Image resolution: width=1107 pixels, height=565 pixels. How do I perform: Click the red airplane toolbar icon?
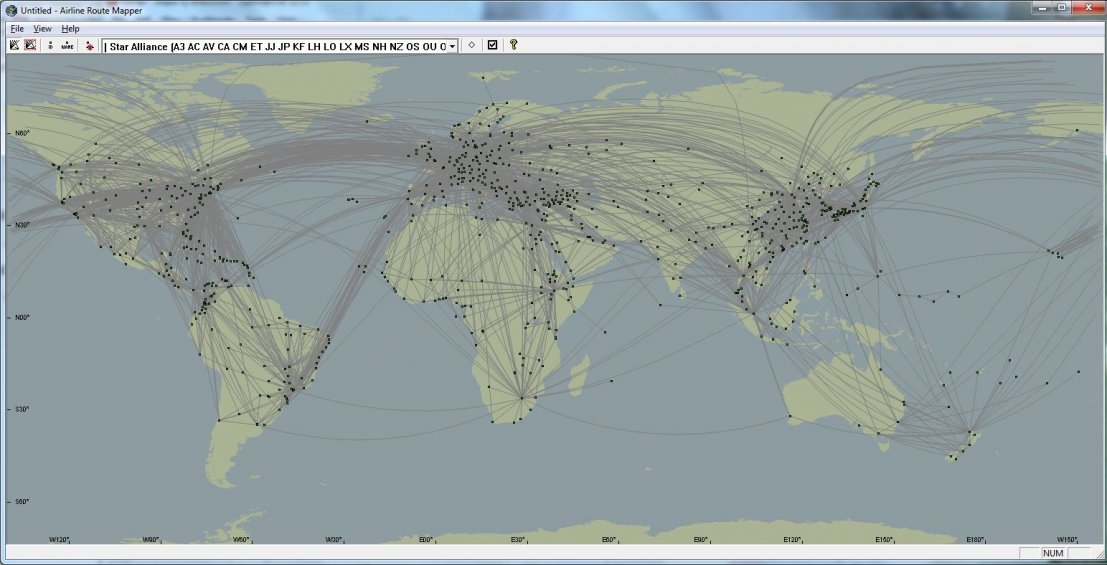pos(90,45)
